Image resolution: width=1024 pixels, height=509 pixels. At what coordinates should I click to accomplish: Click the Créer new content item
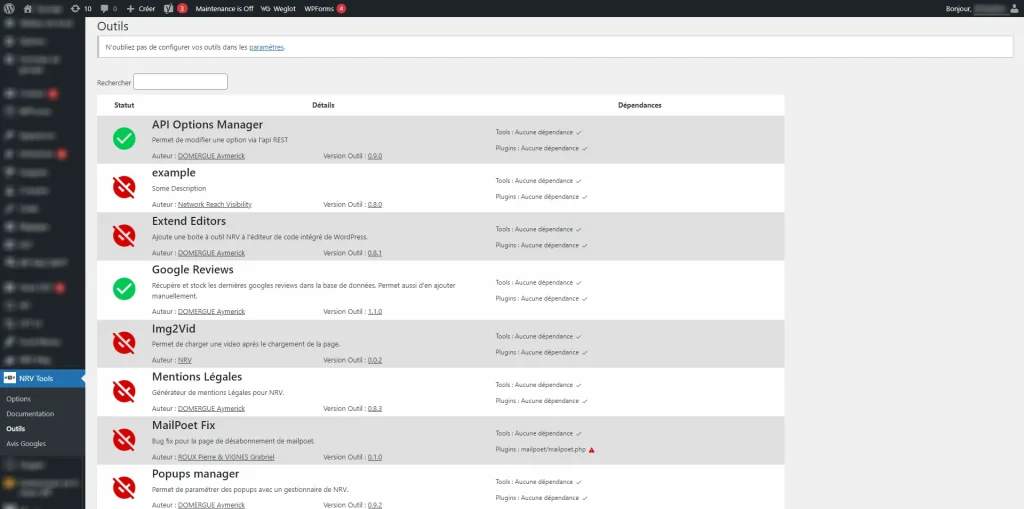140,8
